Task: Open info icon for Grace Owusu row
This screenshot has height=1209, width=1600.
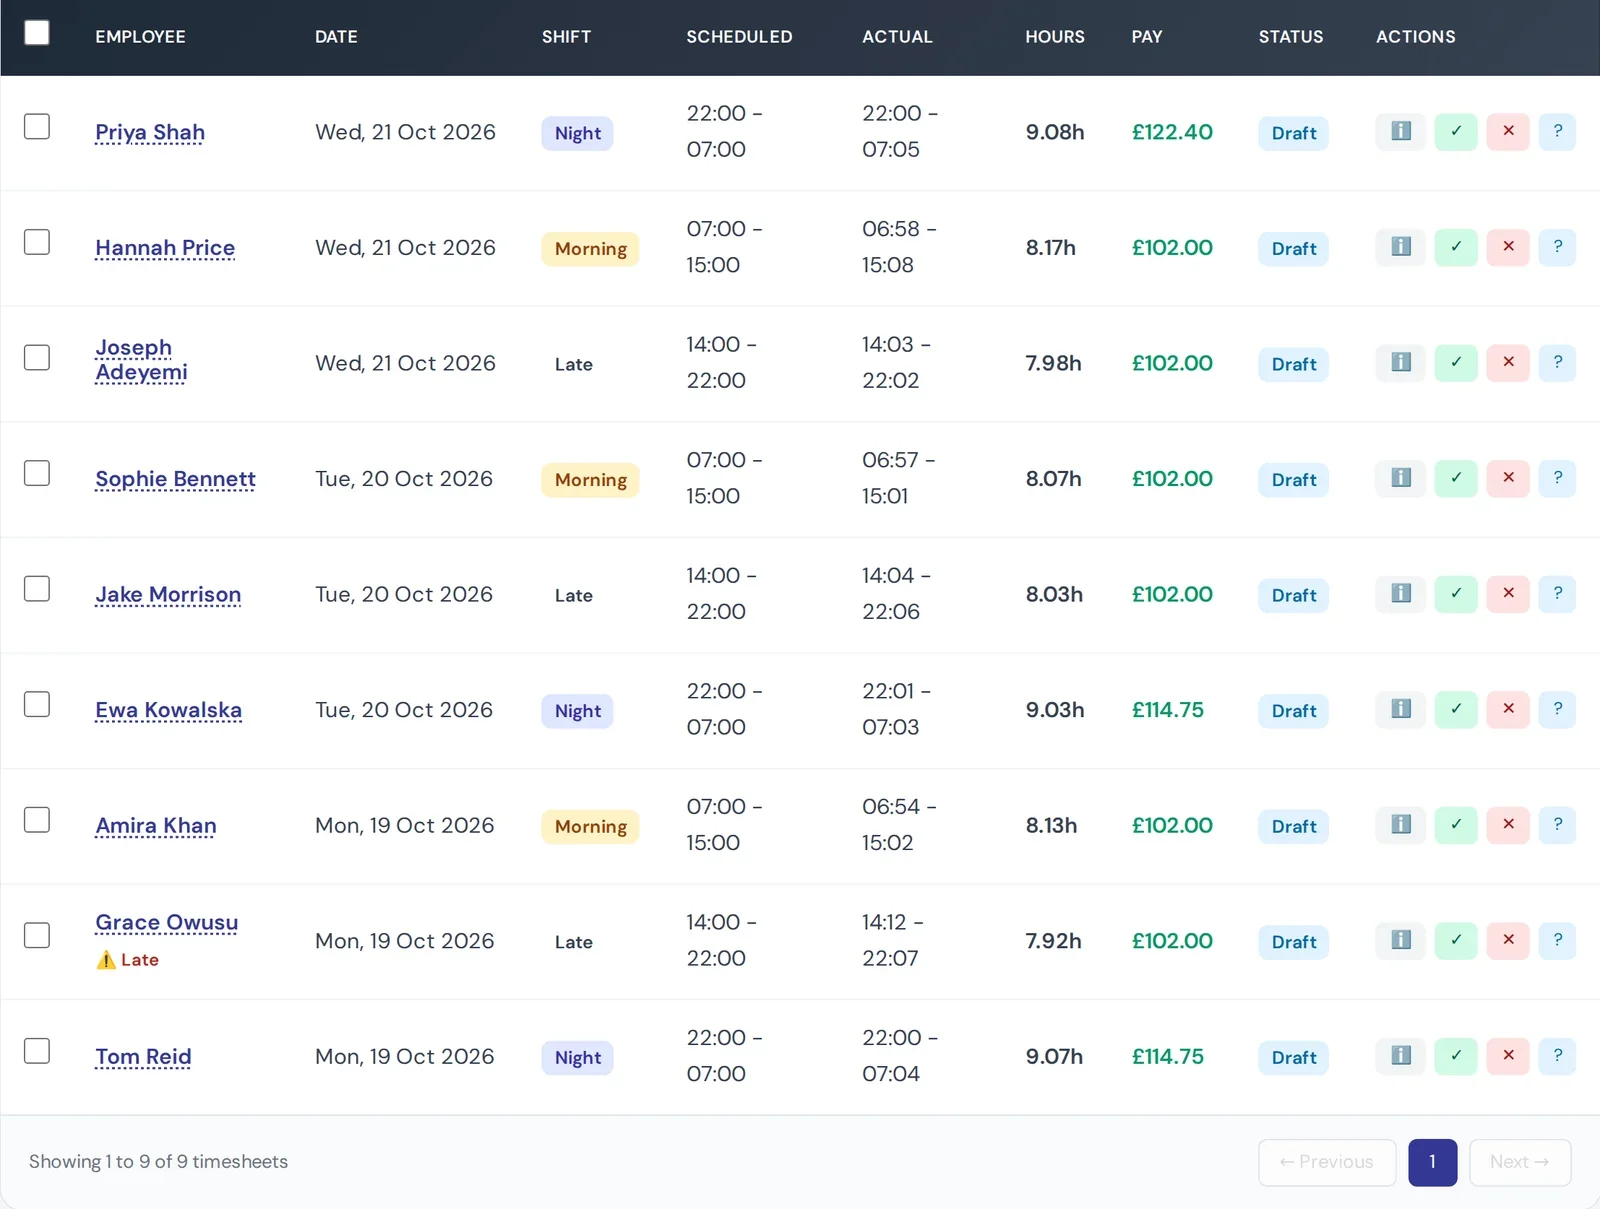Action: coord(1401,940)
